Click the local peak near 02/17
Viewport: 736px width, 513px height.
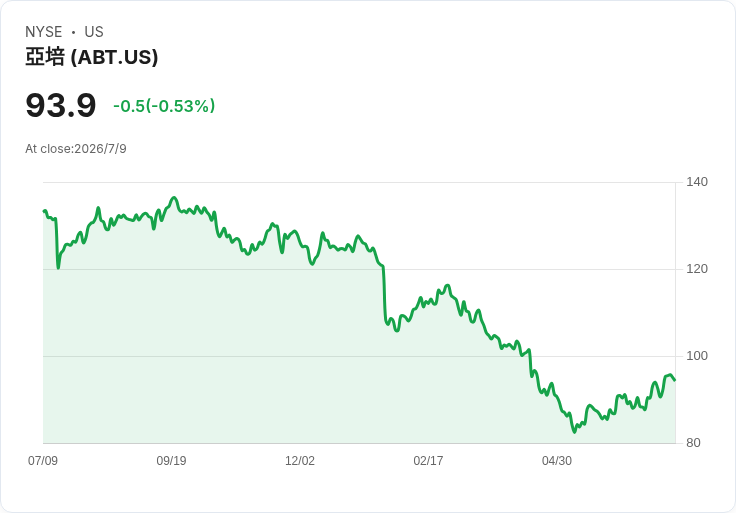(x=447, y=285)
